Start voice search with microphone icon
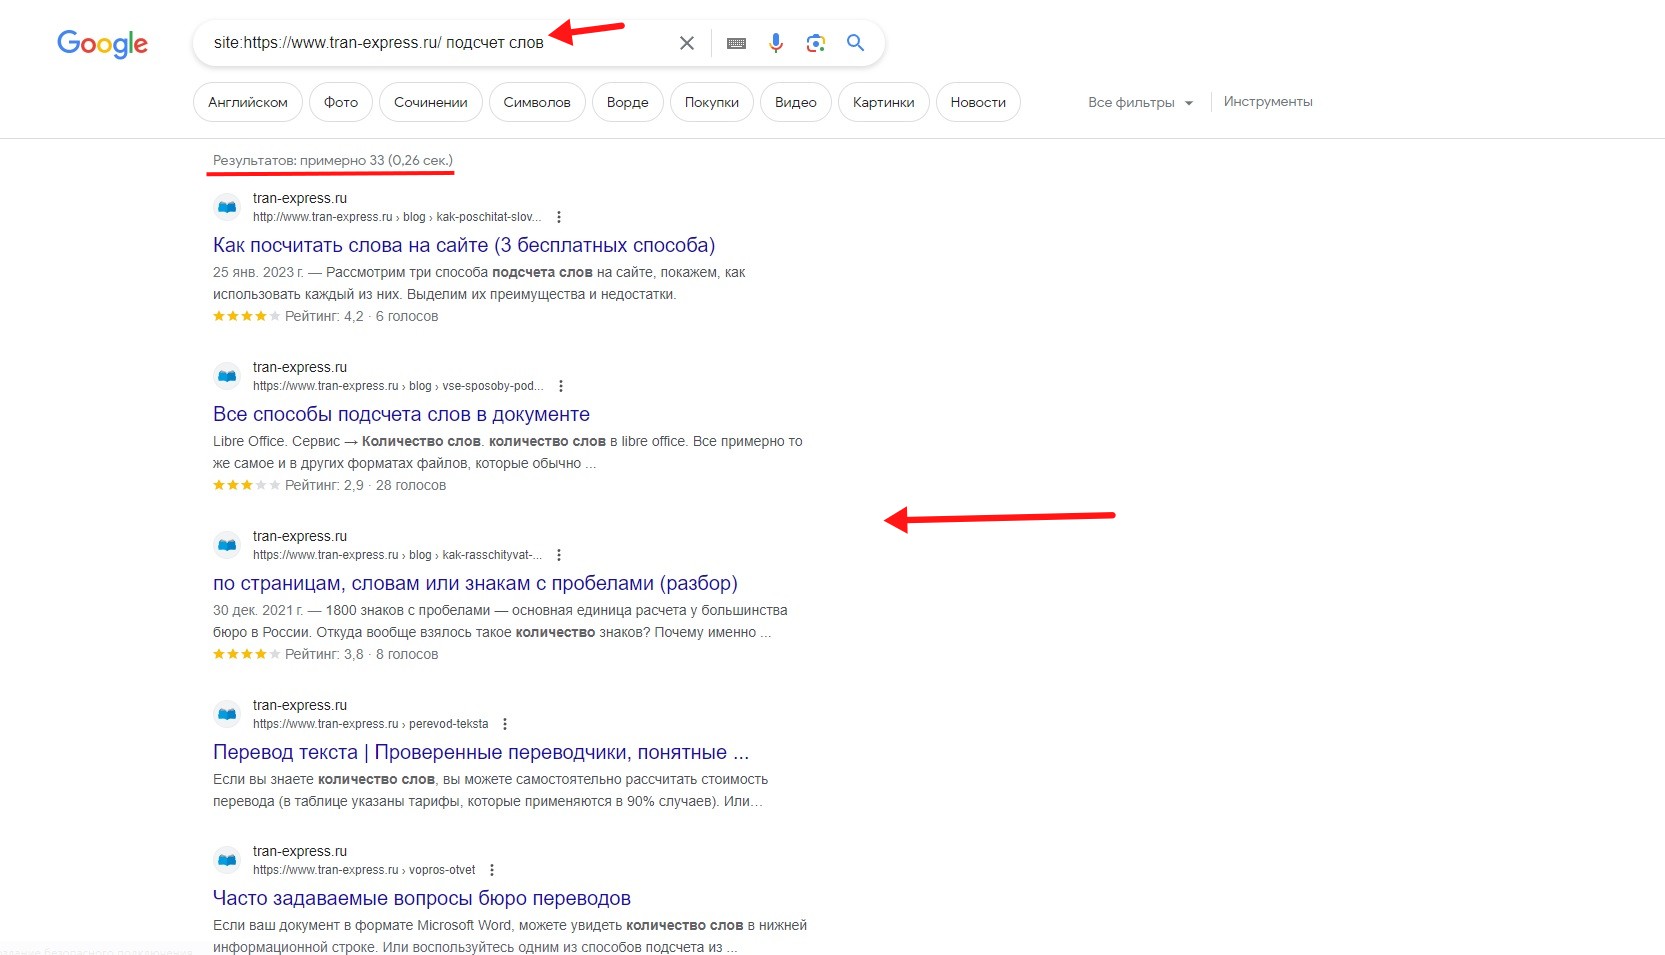This screenshot has height=955, width=1665. pyautogui.click(x=776, y=43)
